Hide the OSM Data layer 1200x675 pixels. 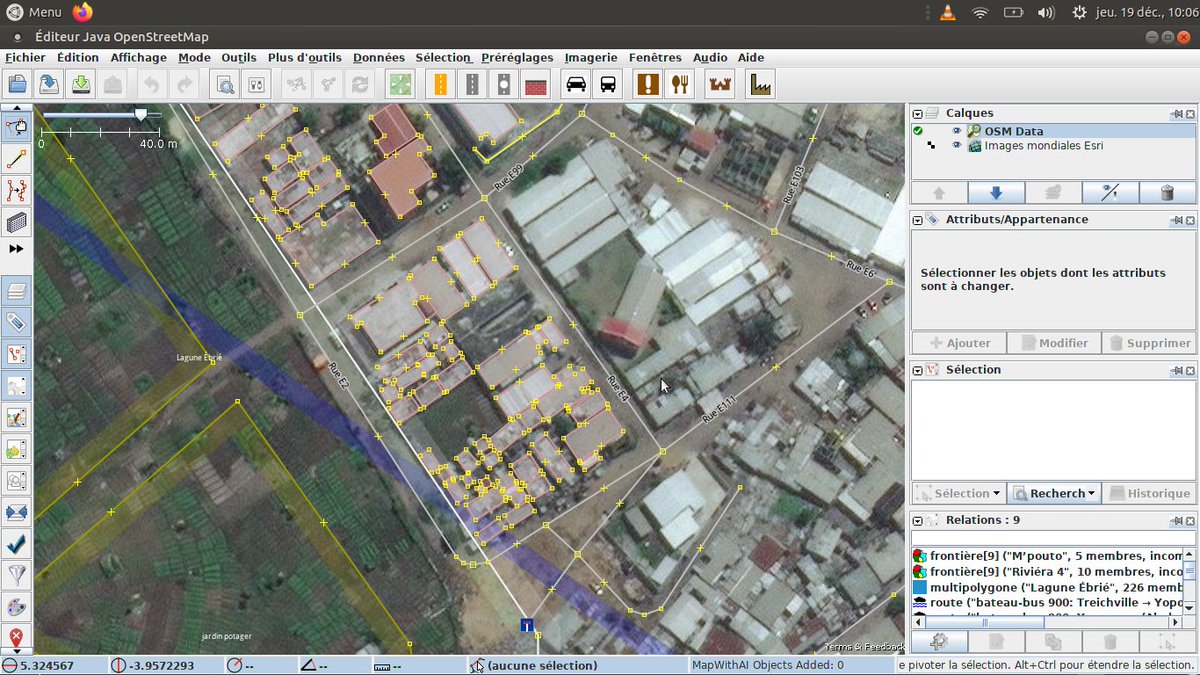pos(957,131)
